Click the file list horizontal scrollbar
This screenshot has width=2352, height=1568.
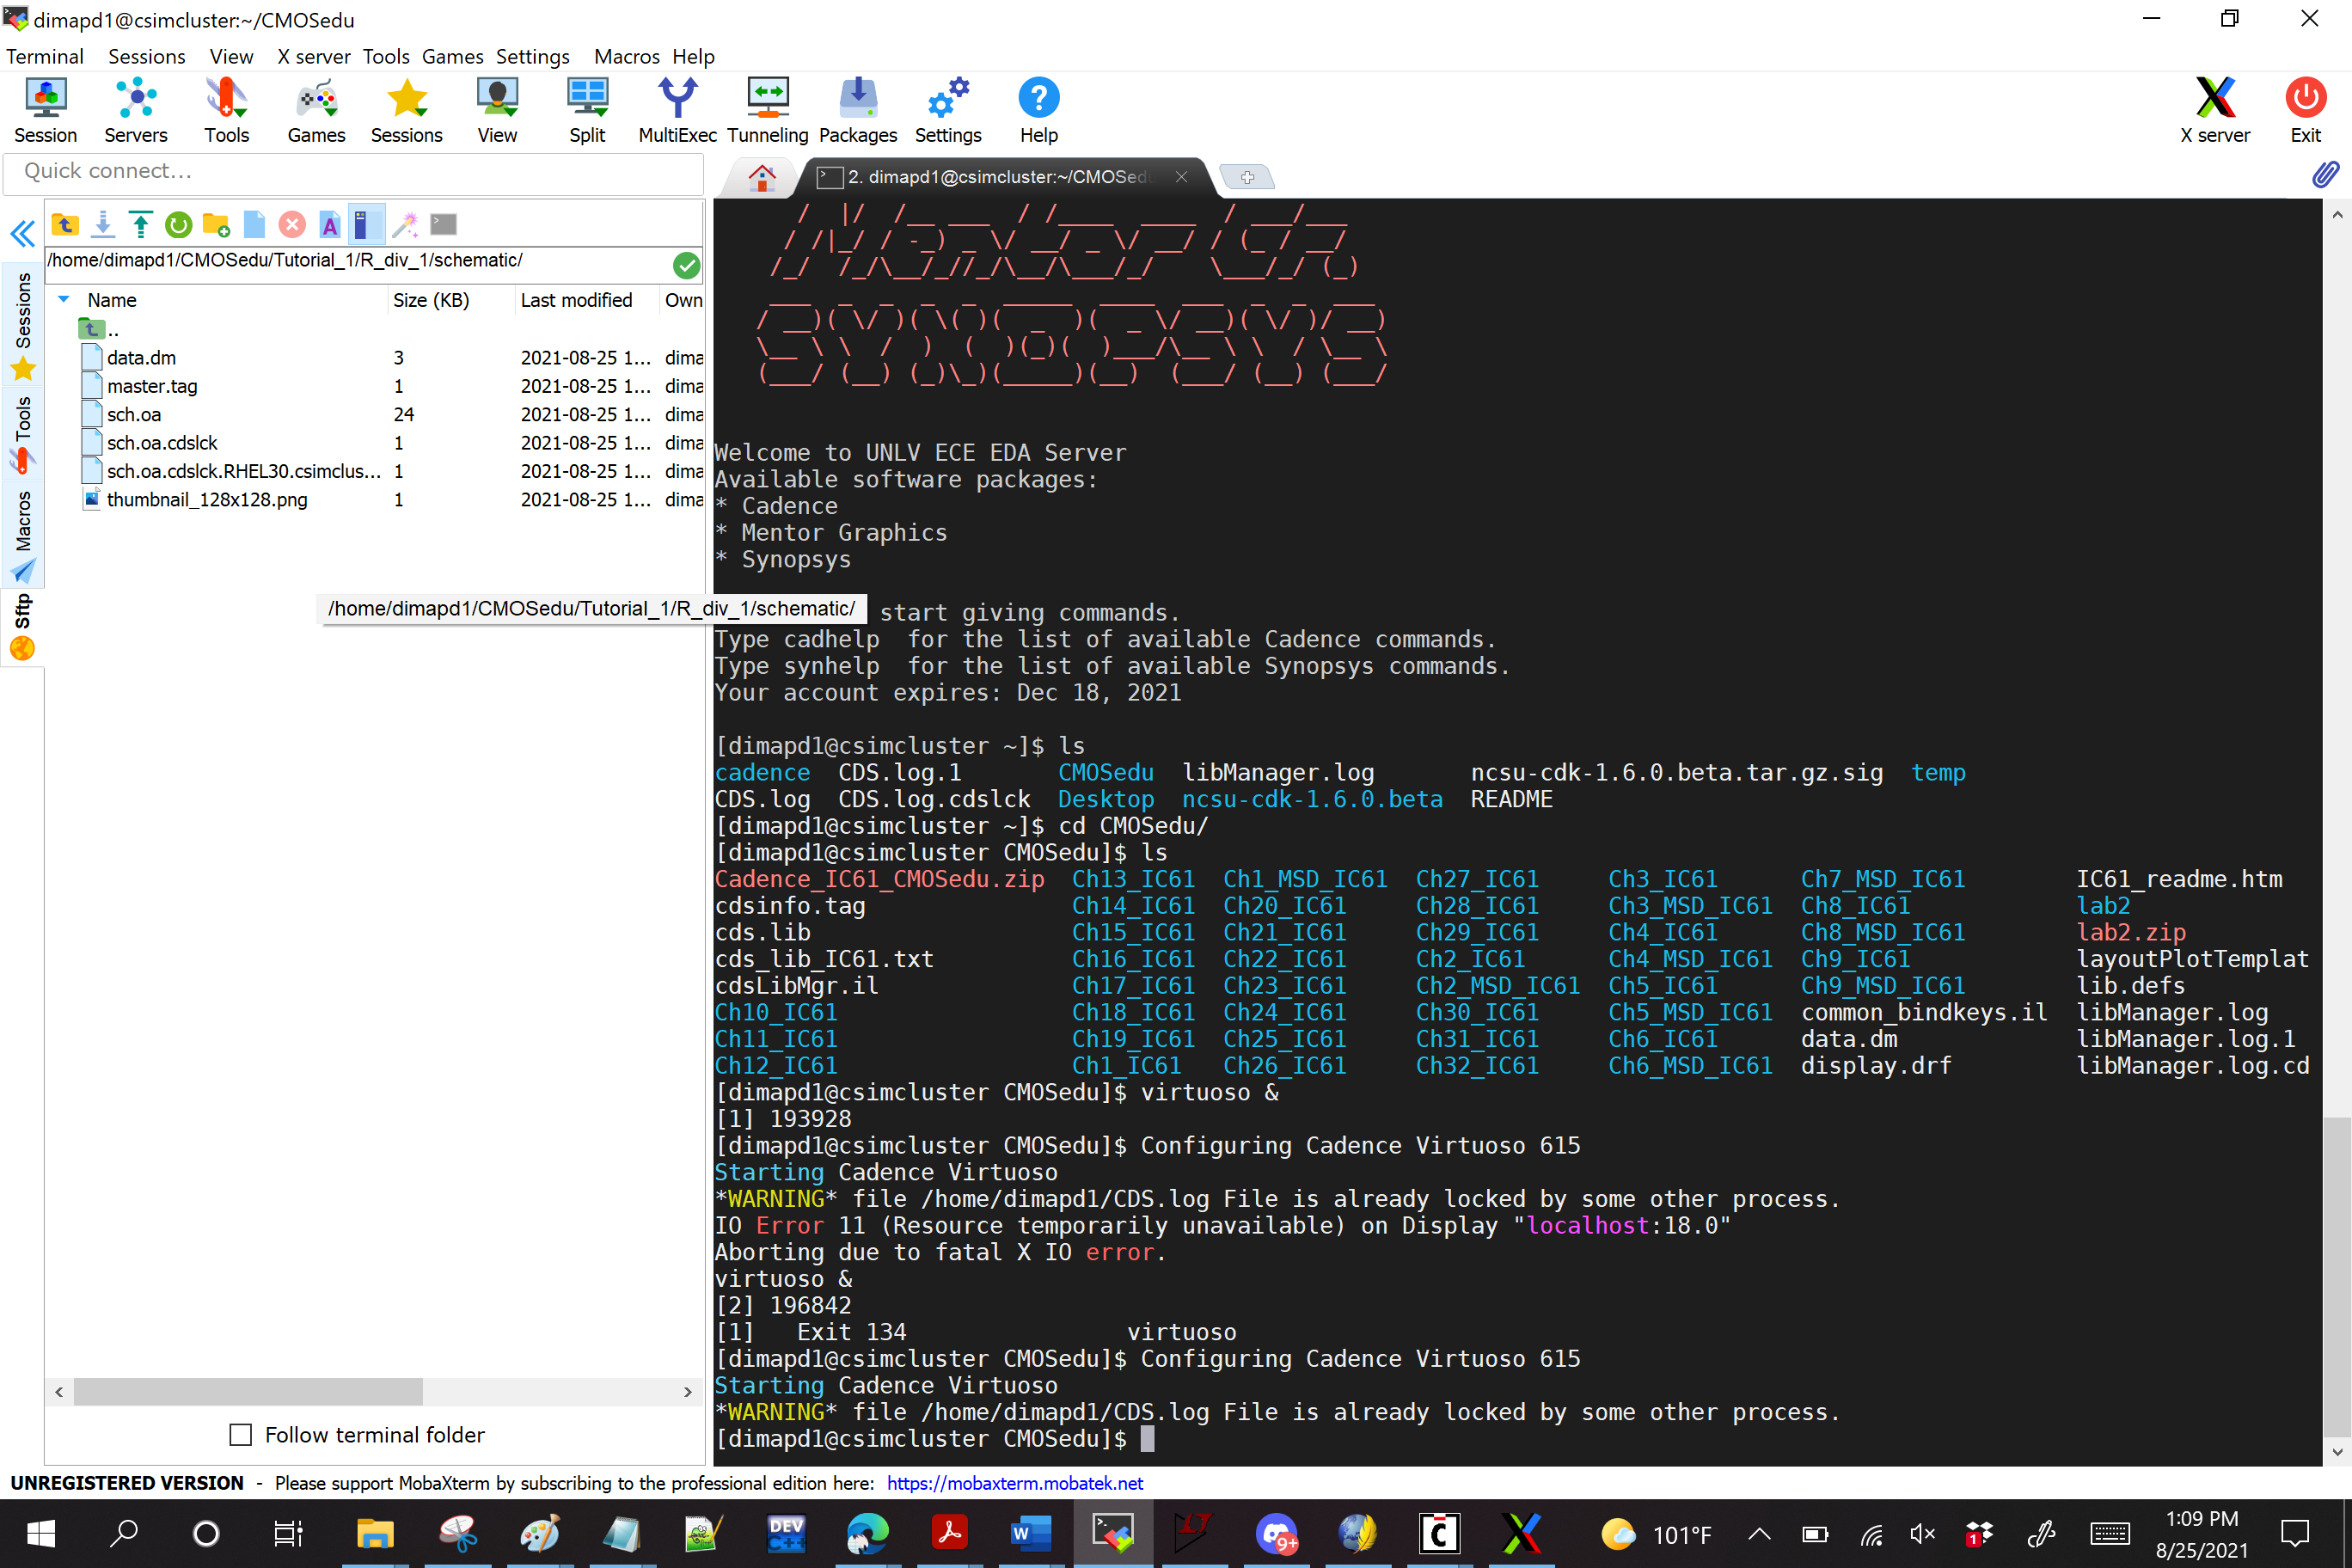(248, 1391)
